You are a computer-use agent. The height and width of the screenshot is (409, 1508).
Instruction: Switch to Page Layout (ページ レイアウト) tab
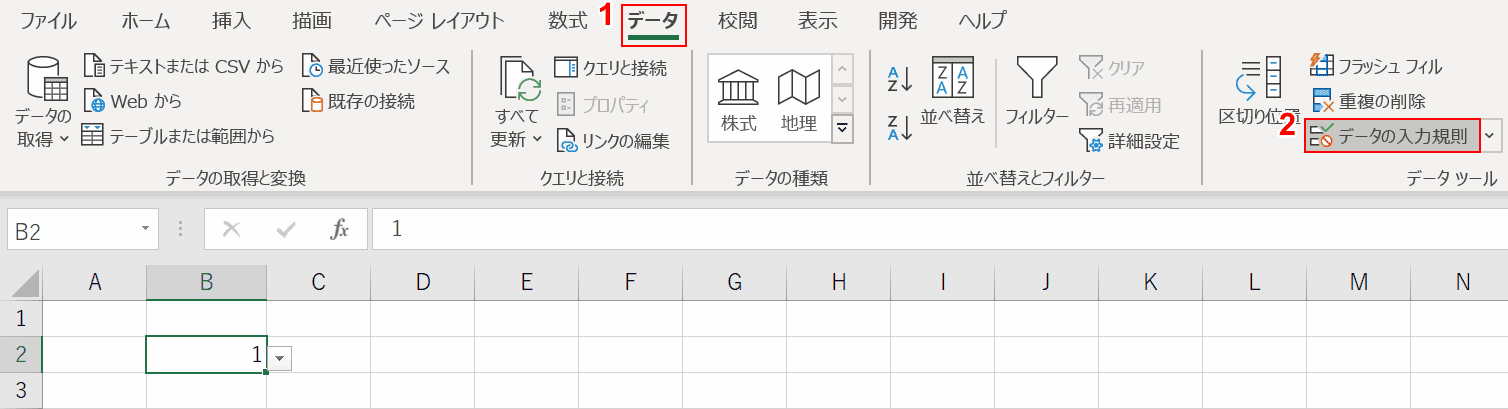[440, 20]
